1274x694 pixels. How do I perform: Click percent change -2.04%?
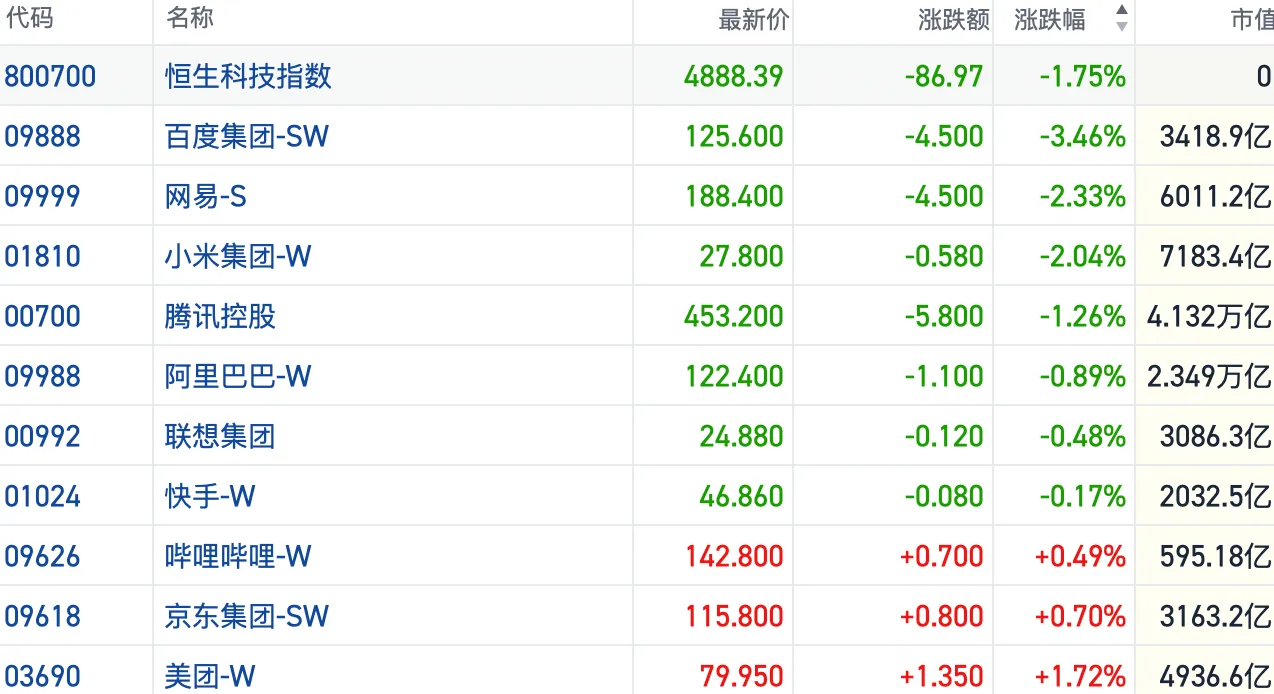point(1081,256)
